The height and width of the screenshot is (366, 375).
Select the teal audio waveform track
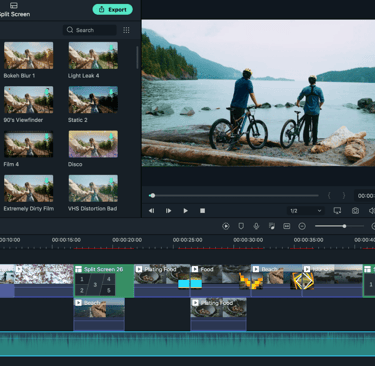click(x=187, y=344)
